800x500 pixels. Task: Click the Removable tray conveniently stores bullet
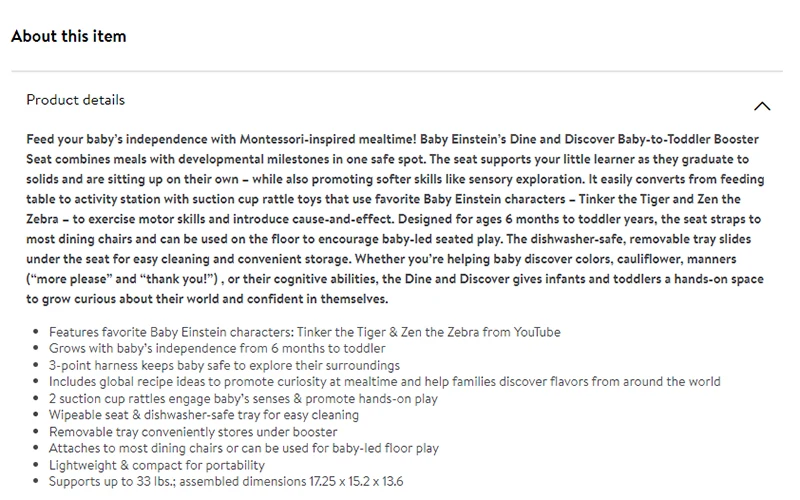pyautogui.click(x=193, y=432)
